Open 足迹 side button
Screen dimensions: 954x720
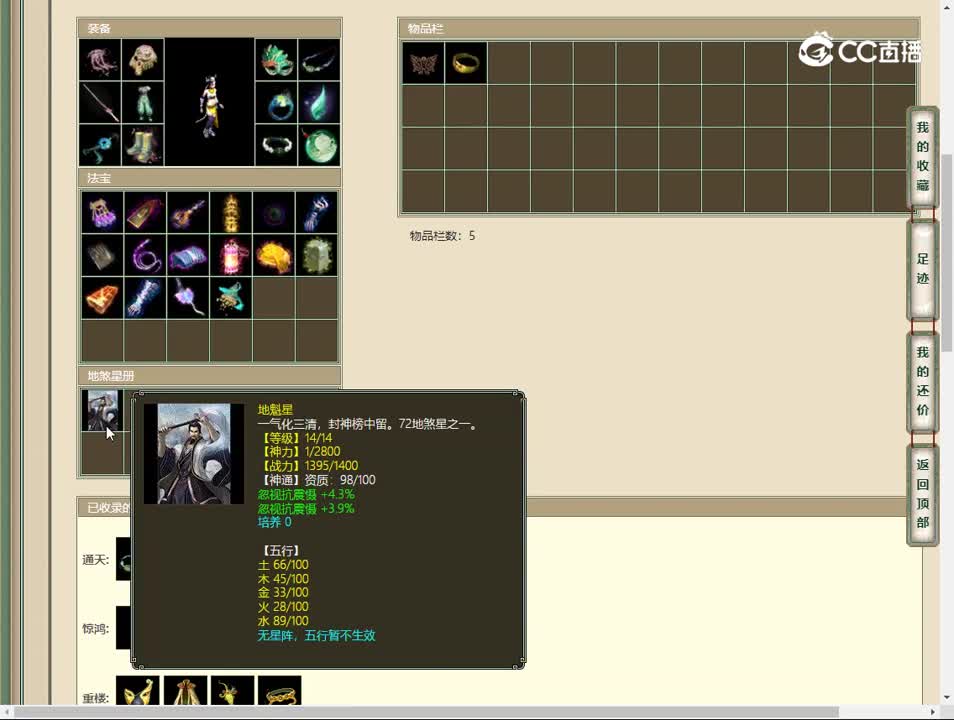coord(922,269)
